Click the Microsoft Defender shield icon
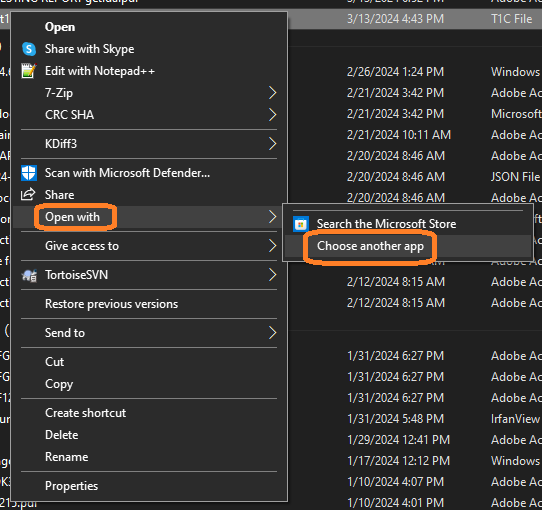Image resolution: width=542 pixels, height=510 pixels. (29, 173)
